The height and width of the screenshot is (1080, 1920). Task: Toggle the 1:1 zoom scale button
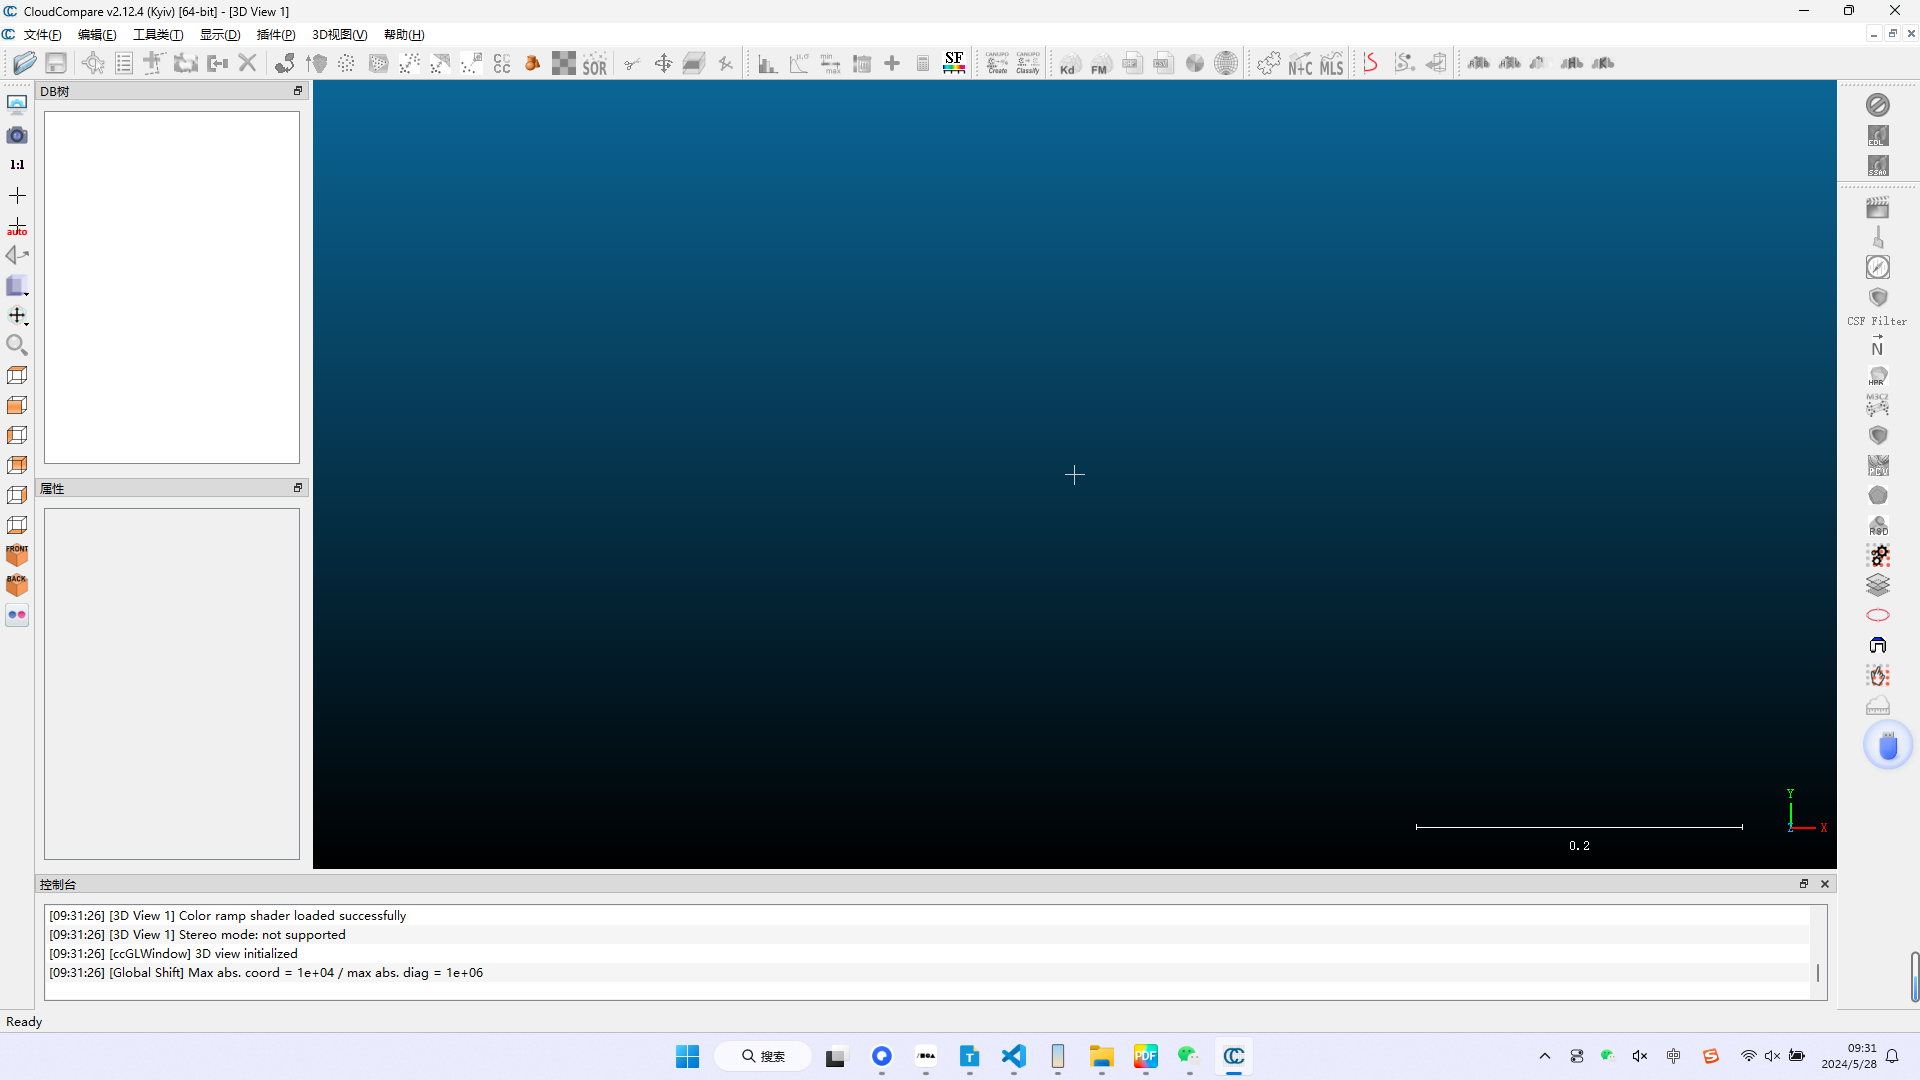pyautogui.click(x=17, y=165)
